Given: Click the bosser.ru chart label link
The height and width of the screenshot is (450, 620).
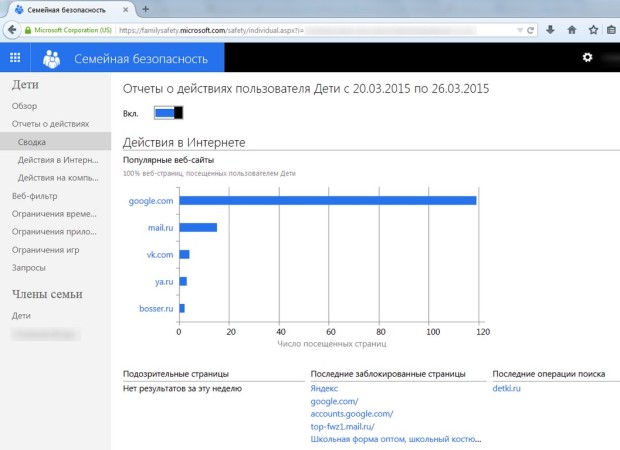Looking at the screenshot, I should 156,308.
